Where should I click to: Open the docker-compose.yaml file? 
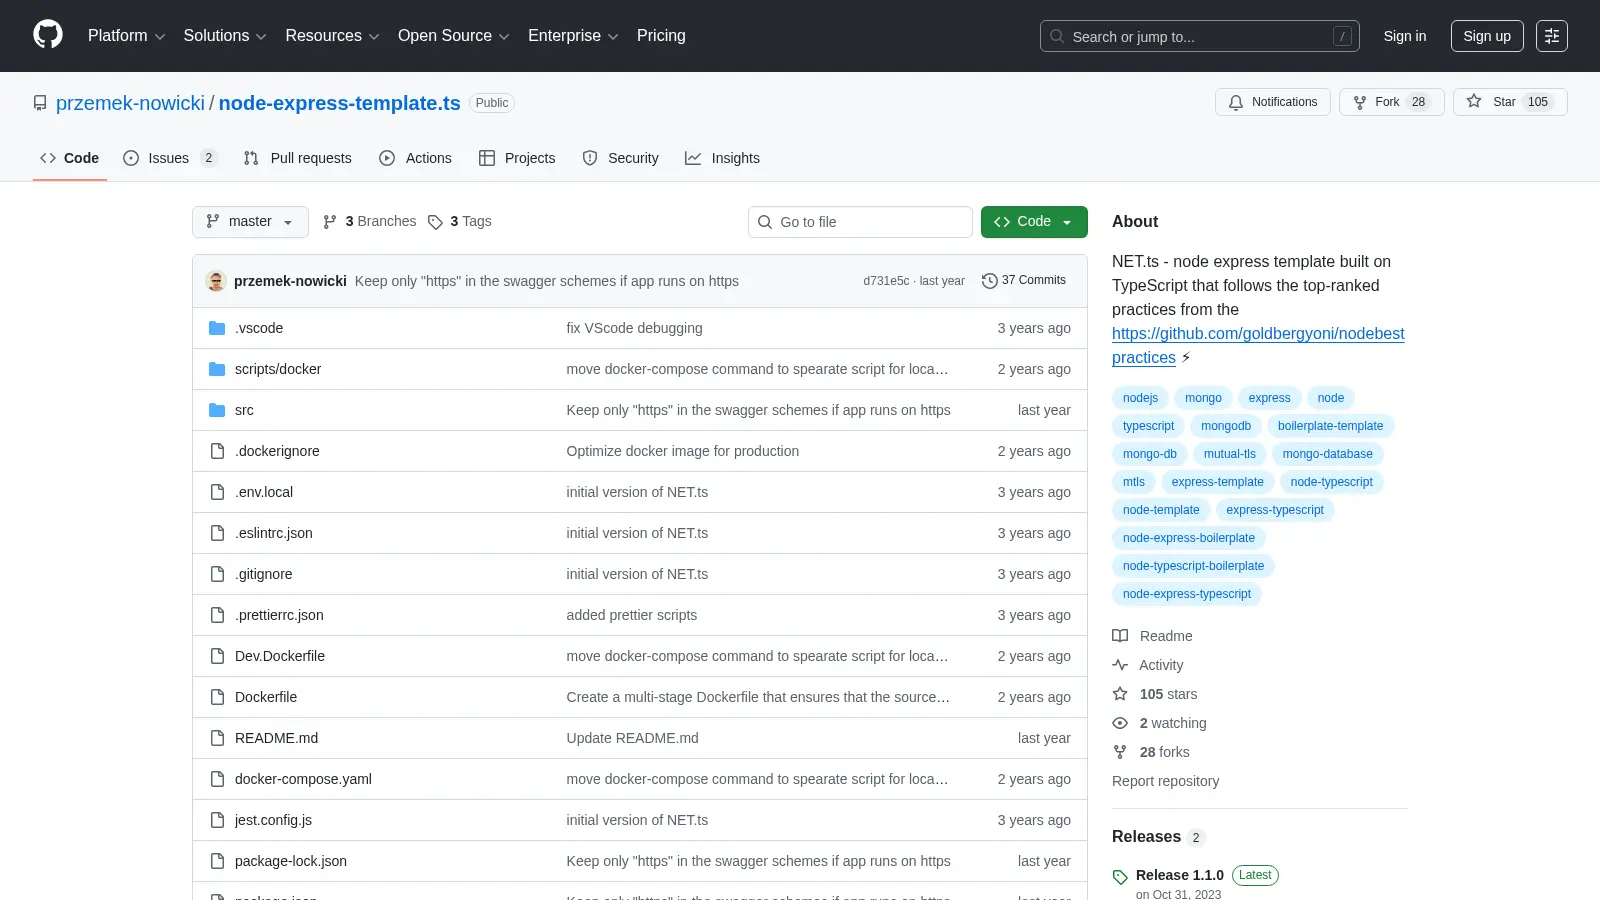[303, 779]
